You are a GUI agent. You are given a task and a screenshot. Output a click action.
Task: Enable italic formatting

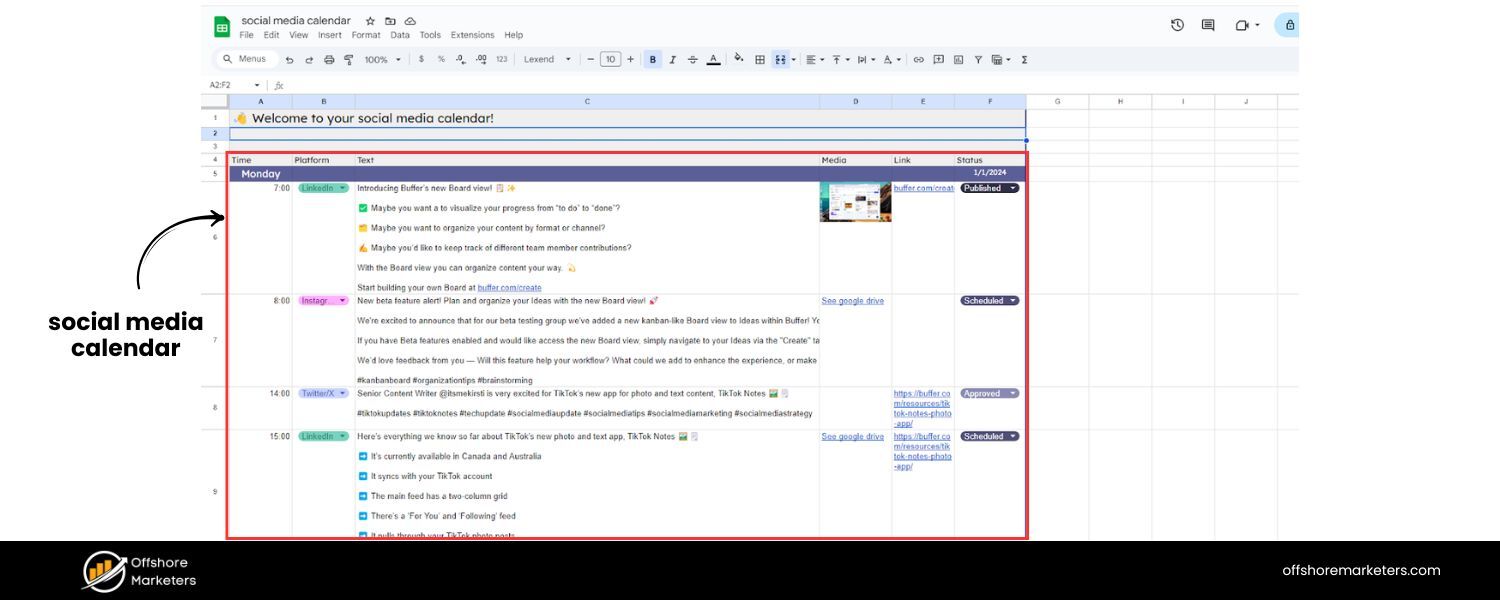tap(673, 59)
